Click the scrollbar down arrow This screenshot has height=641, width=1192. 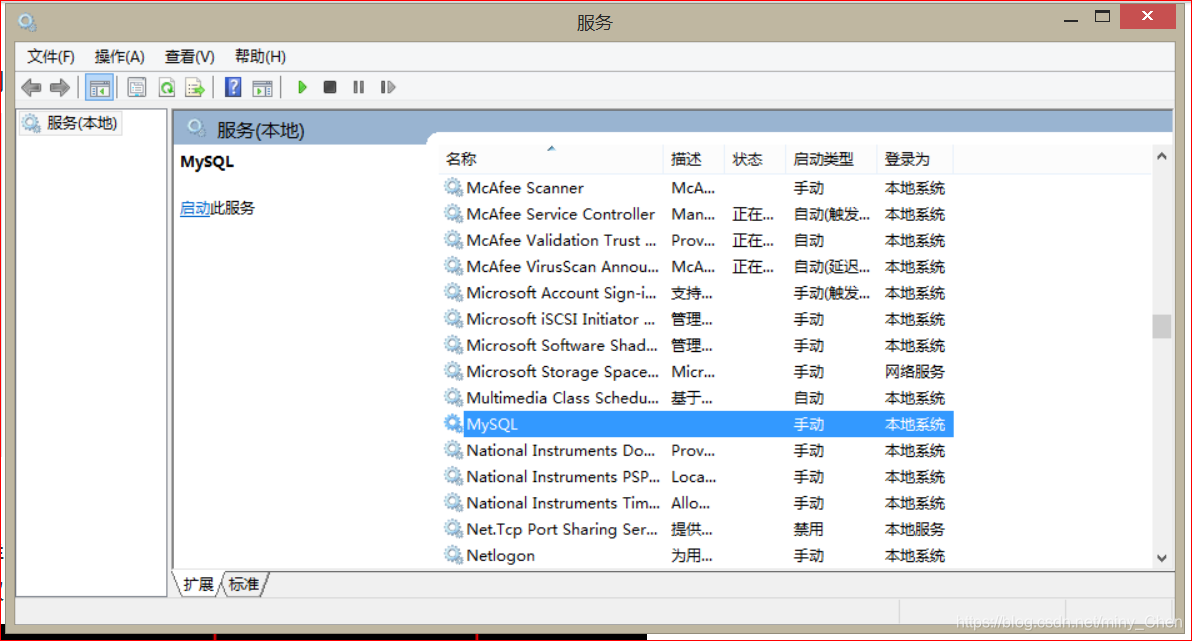pos(1162,558)
